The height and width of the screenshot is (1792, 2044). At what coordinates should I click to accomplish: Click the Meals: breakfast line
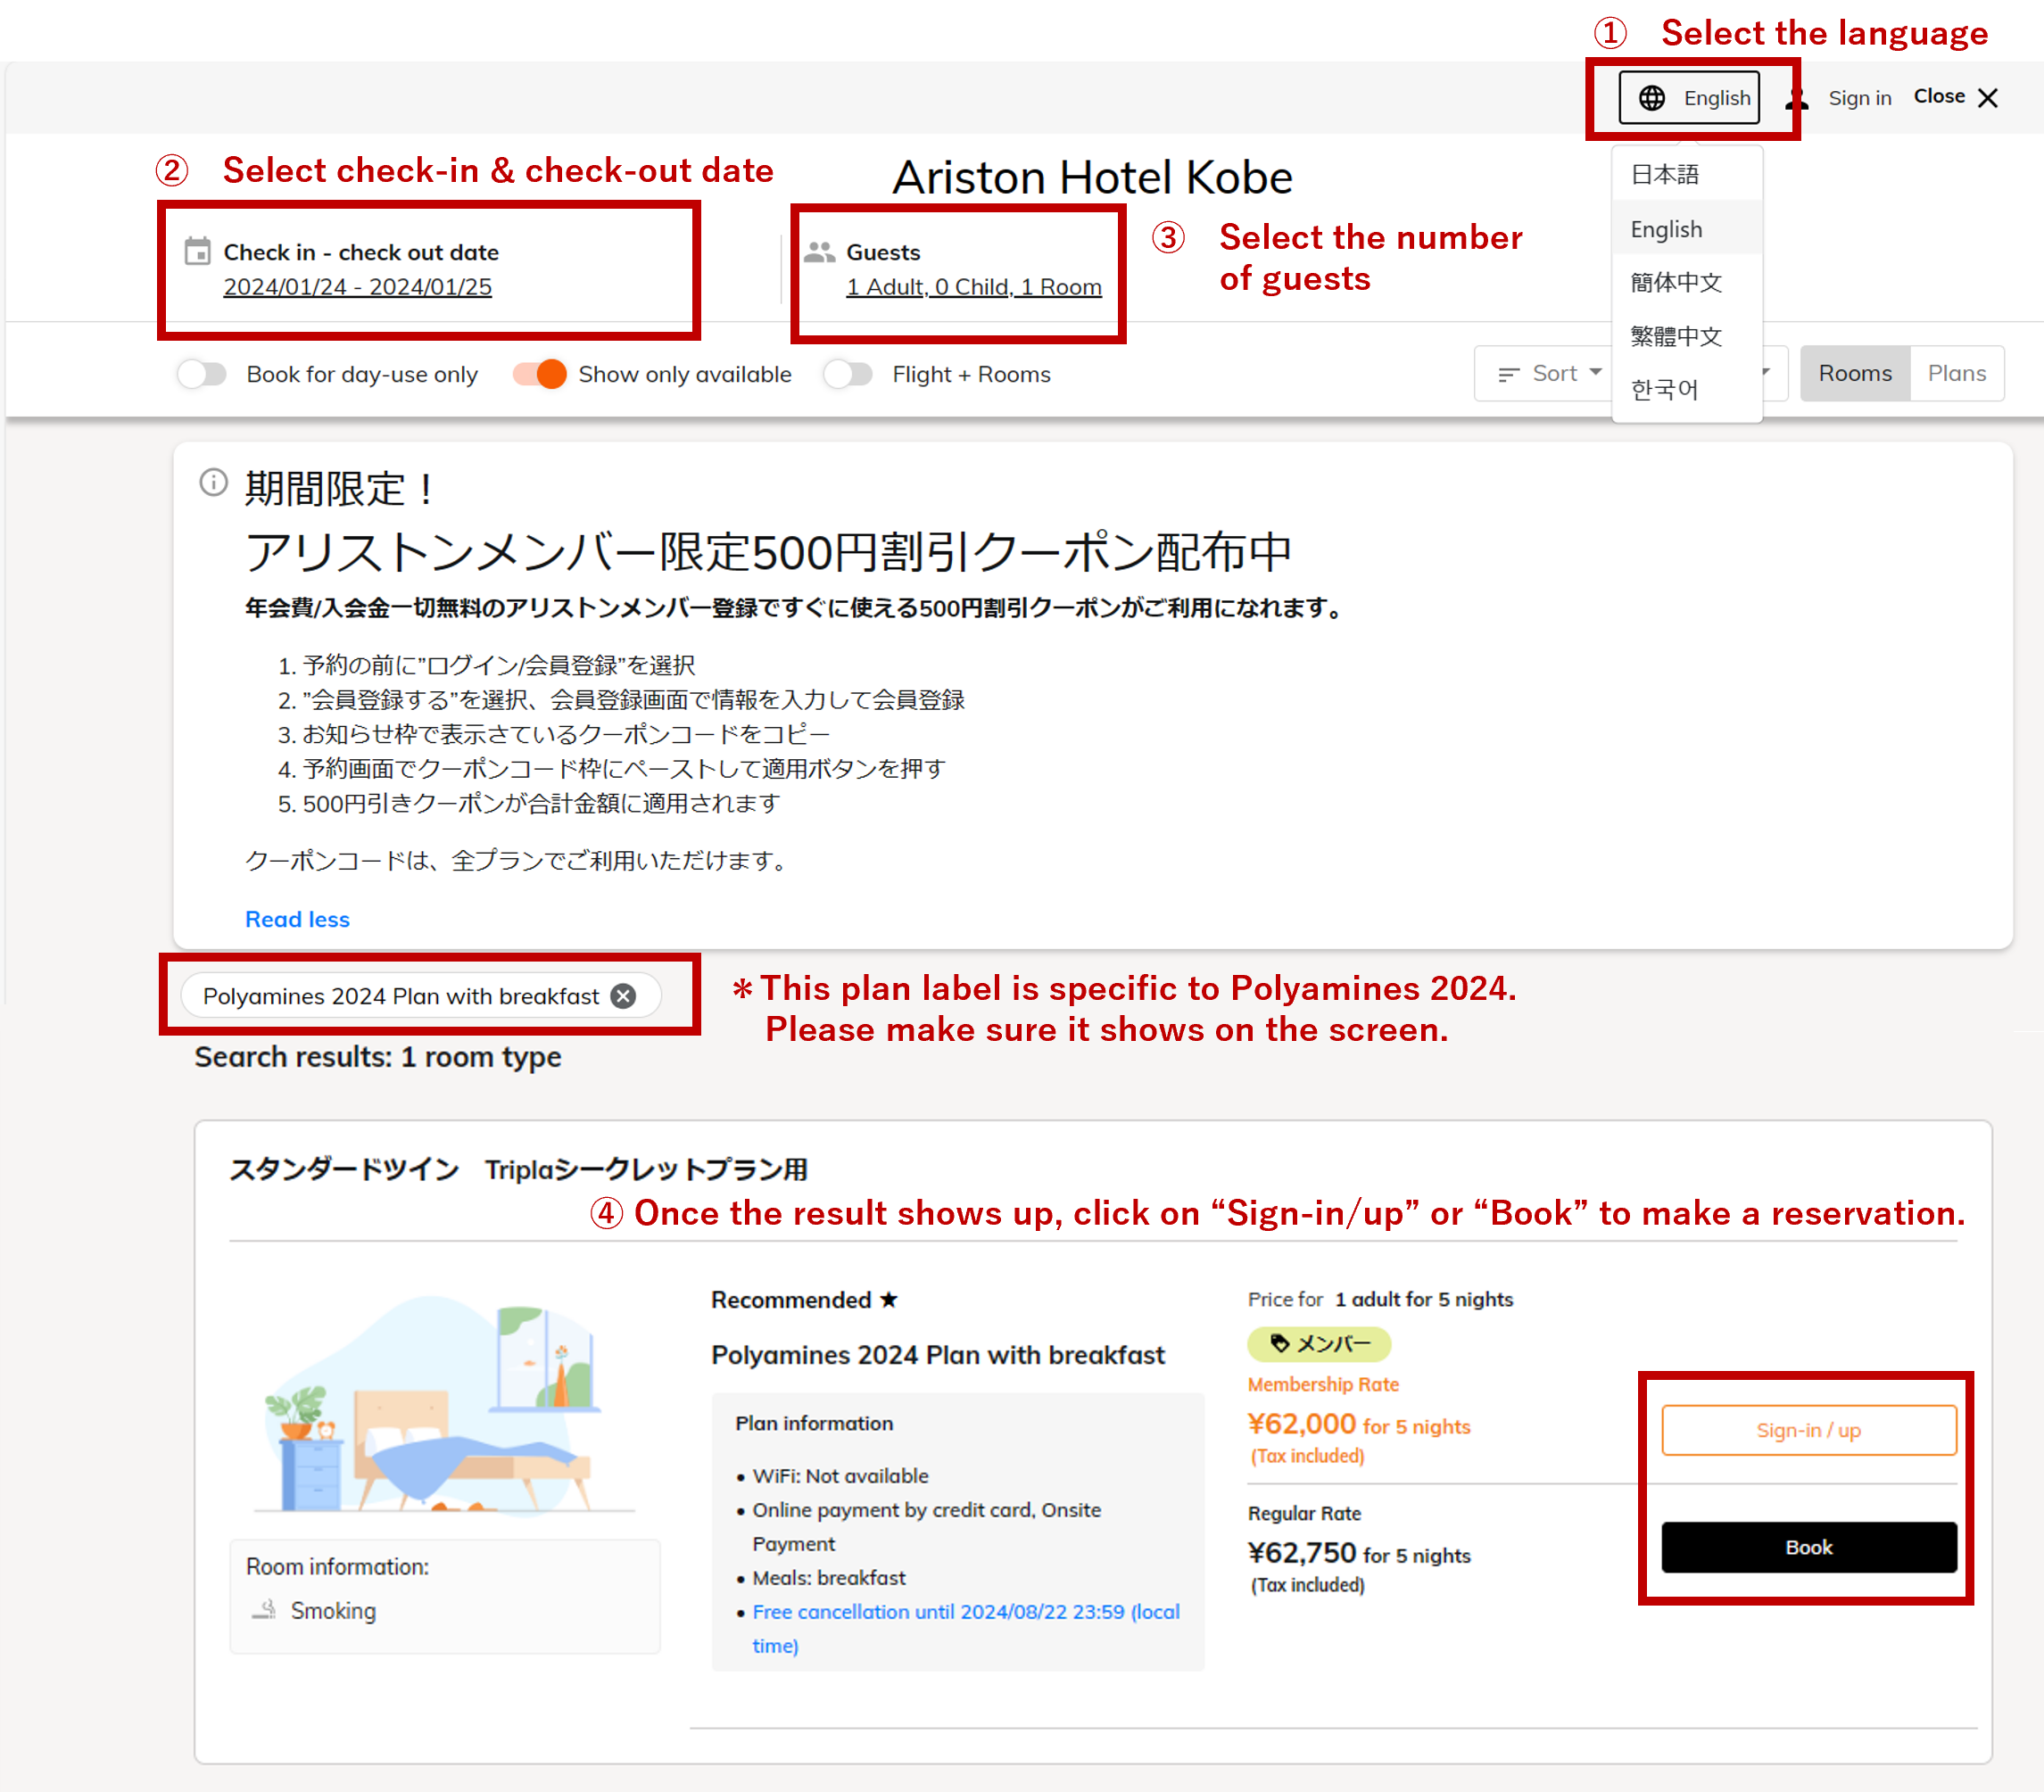pyautogui.click(x=828, y=1577)
